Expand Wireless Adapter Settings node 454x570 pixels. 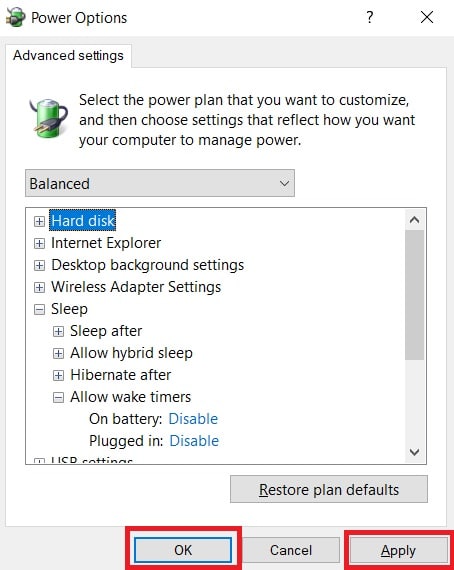click(x=39, y=288)
